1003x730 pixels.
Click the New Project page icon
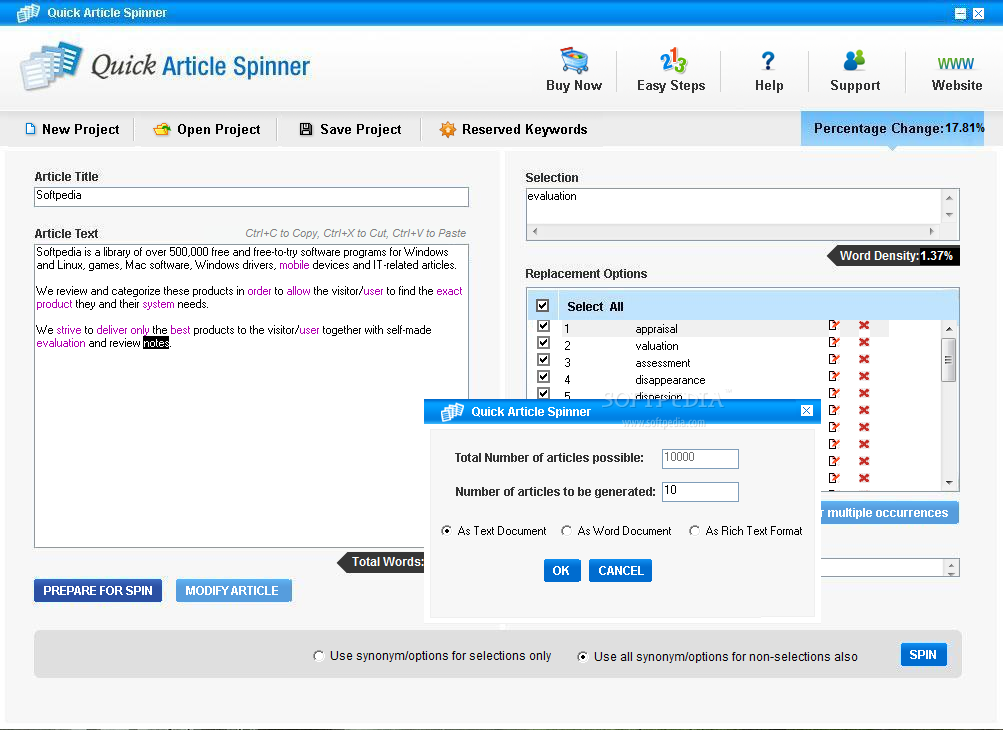click(x=30, y=129)
